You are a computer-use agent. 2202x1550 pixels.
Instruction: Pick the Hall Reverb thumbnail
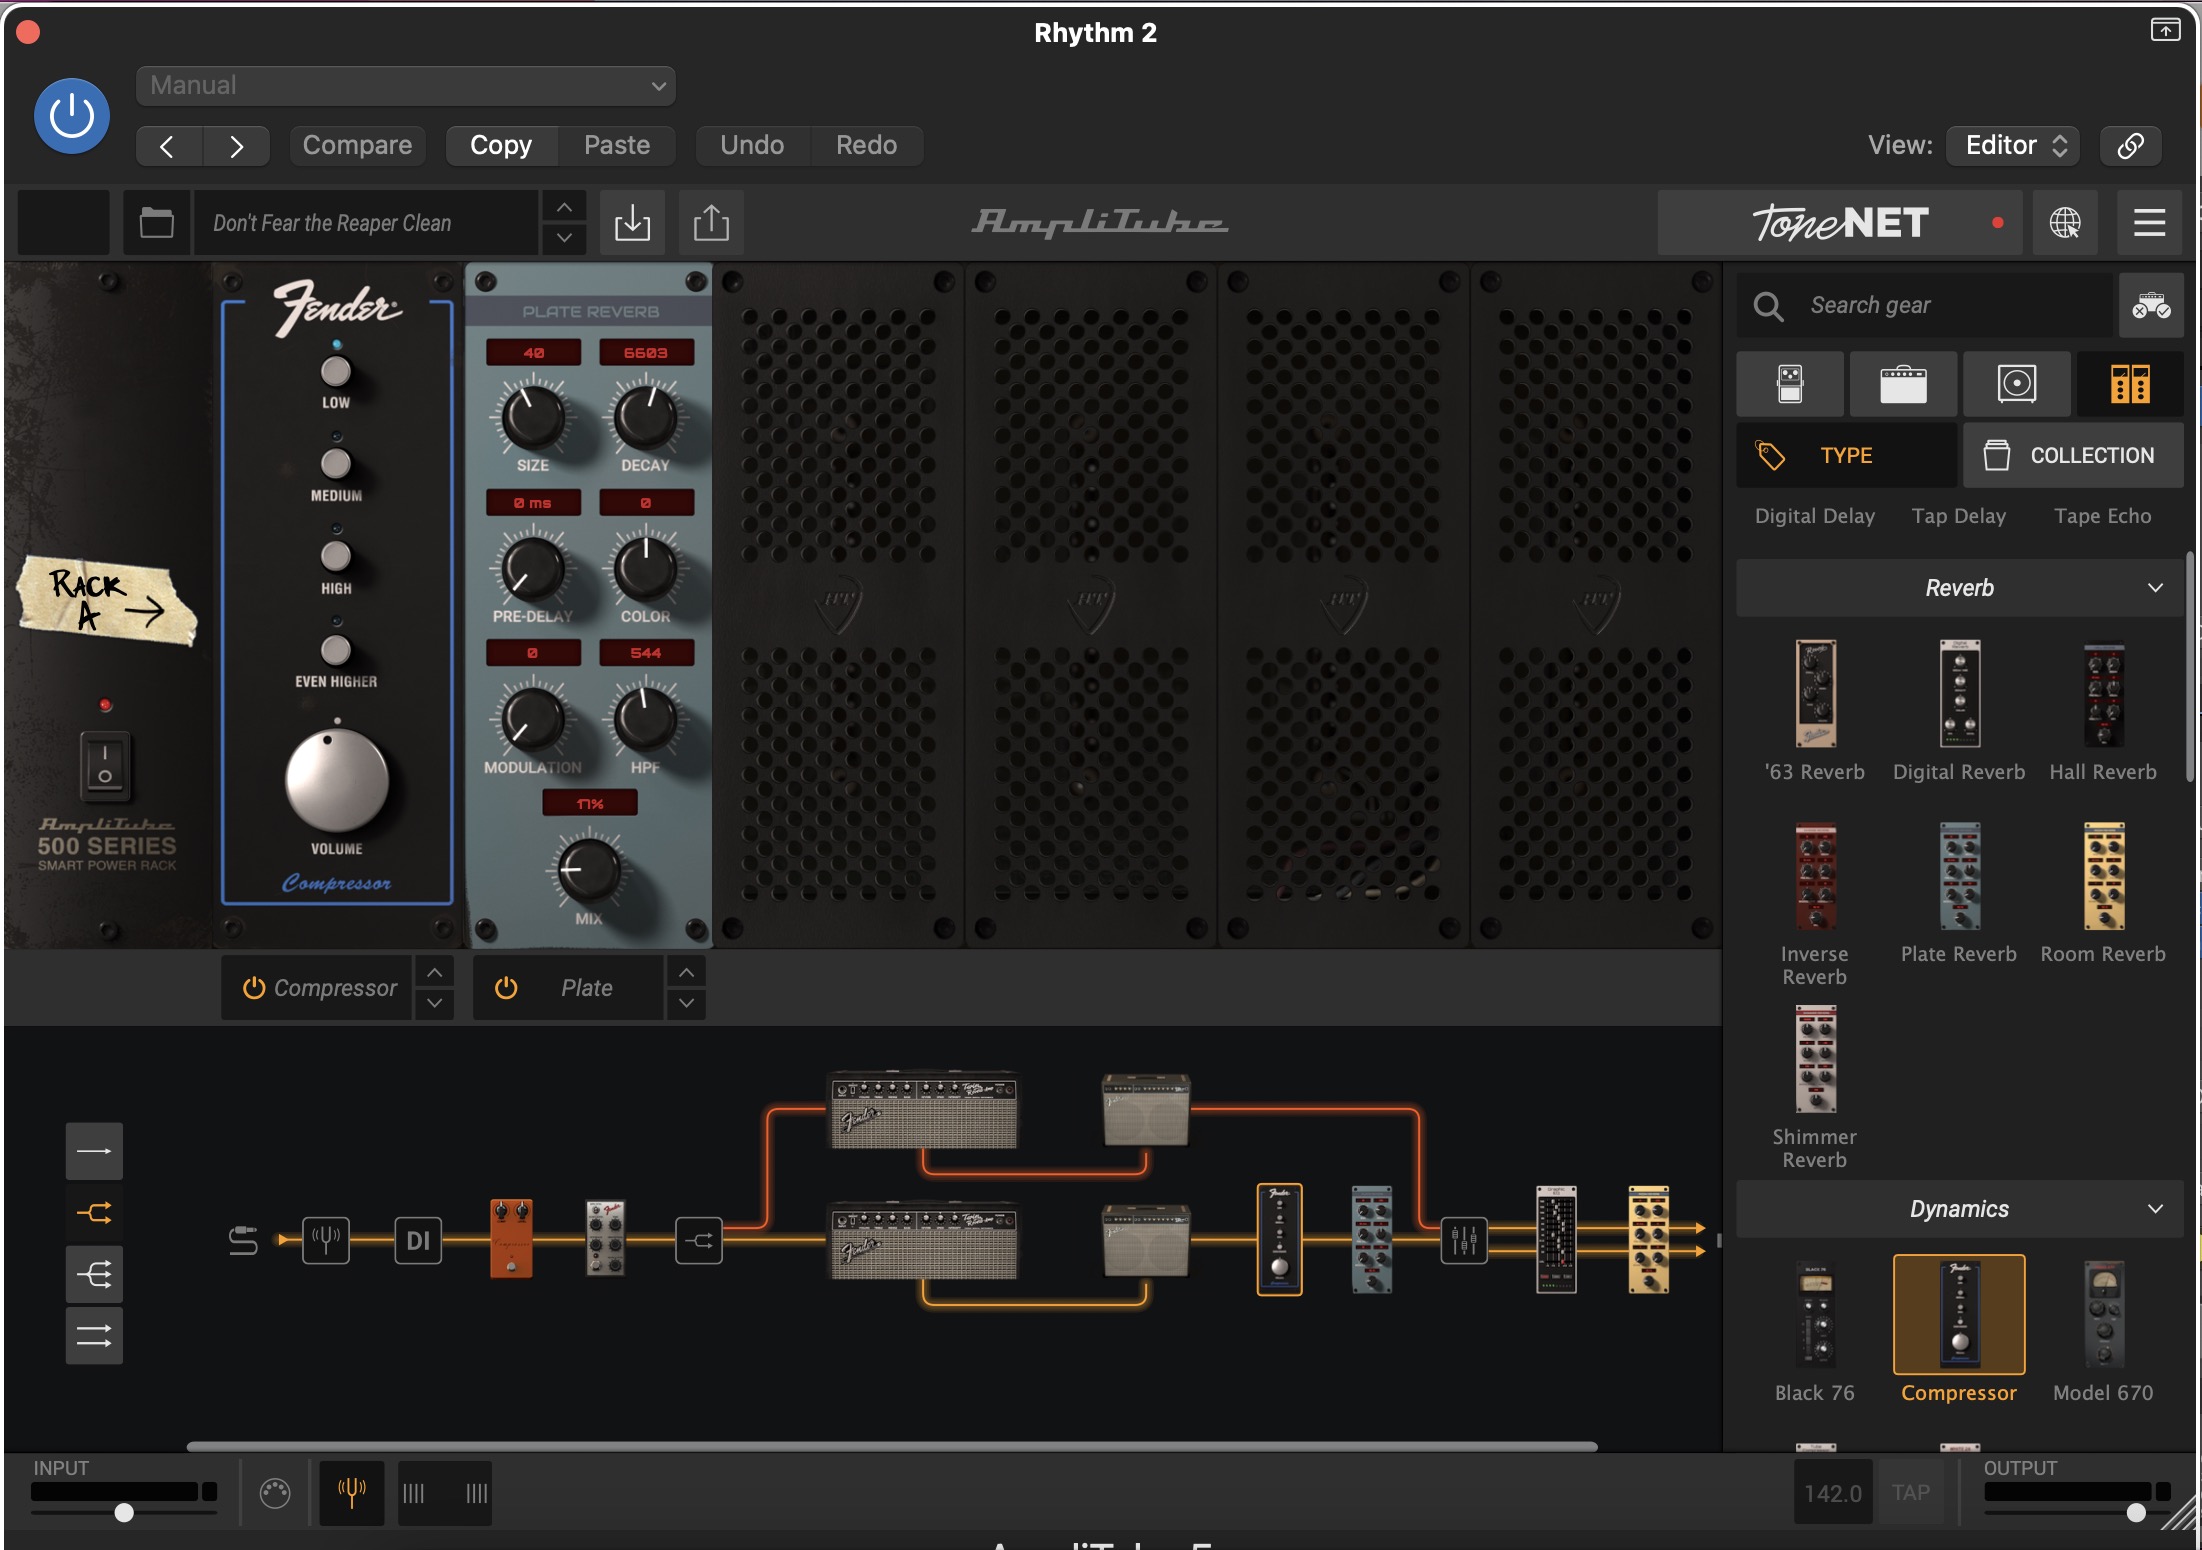[x=2104, y=694]
